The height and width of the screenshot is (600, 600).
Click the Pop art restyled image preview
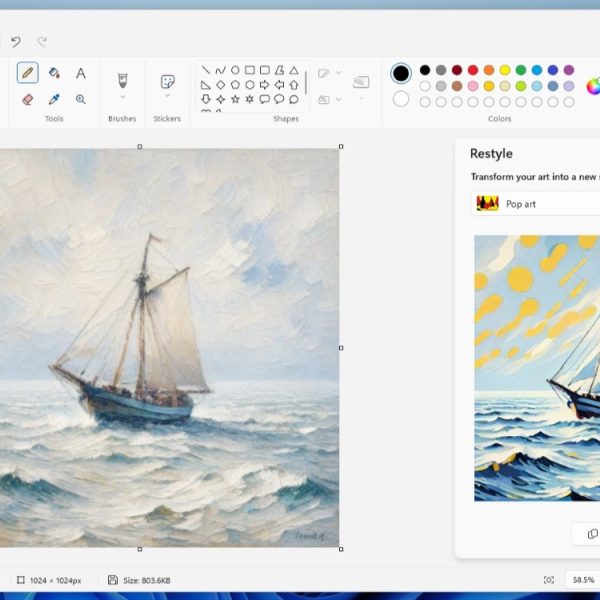coord(536,368)
